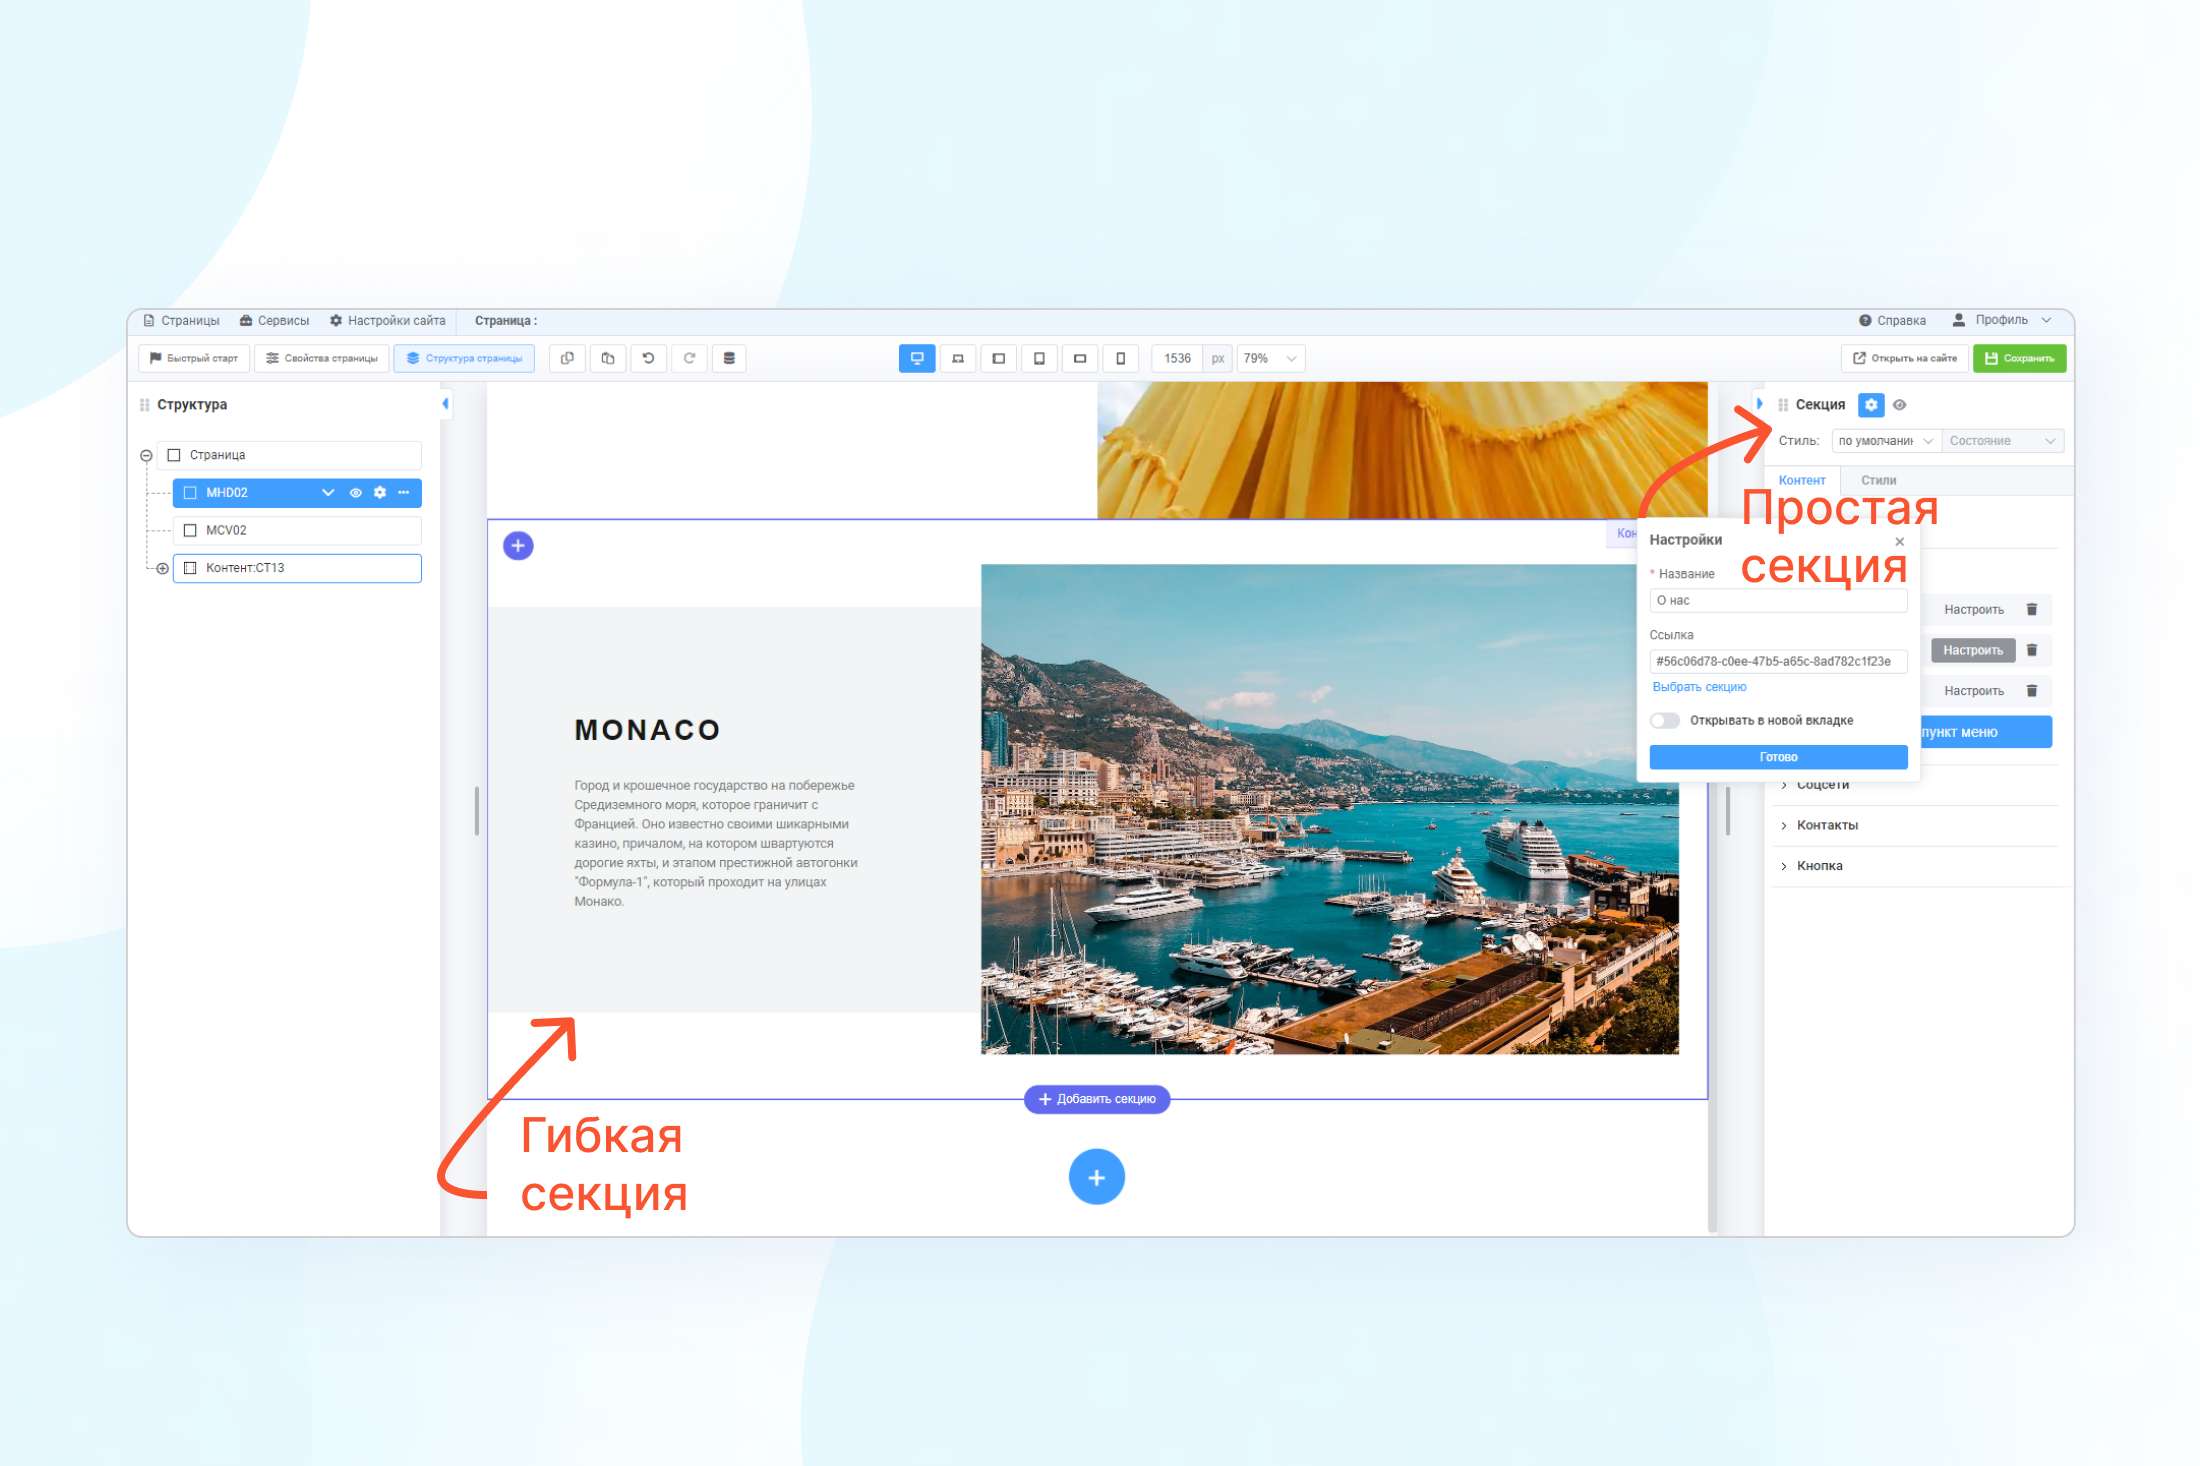Click the Название input field
The width and height of the screenshot is (2200, 1466).
pos(1778,601)
